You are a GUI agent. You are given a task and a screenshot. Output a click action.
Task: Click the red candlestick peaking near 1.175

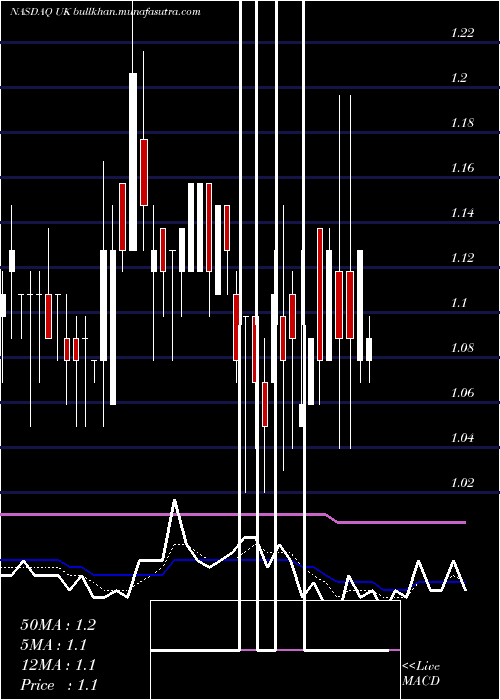point(144,172)
